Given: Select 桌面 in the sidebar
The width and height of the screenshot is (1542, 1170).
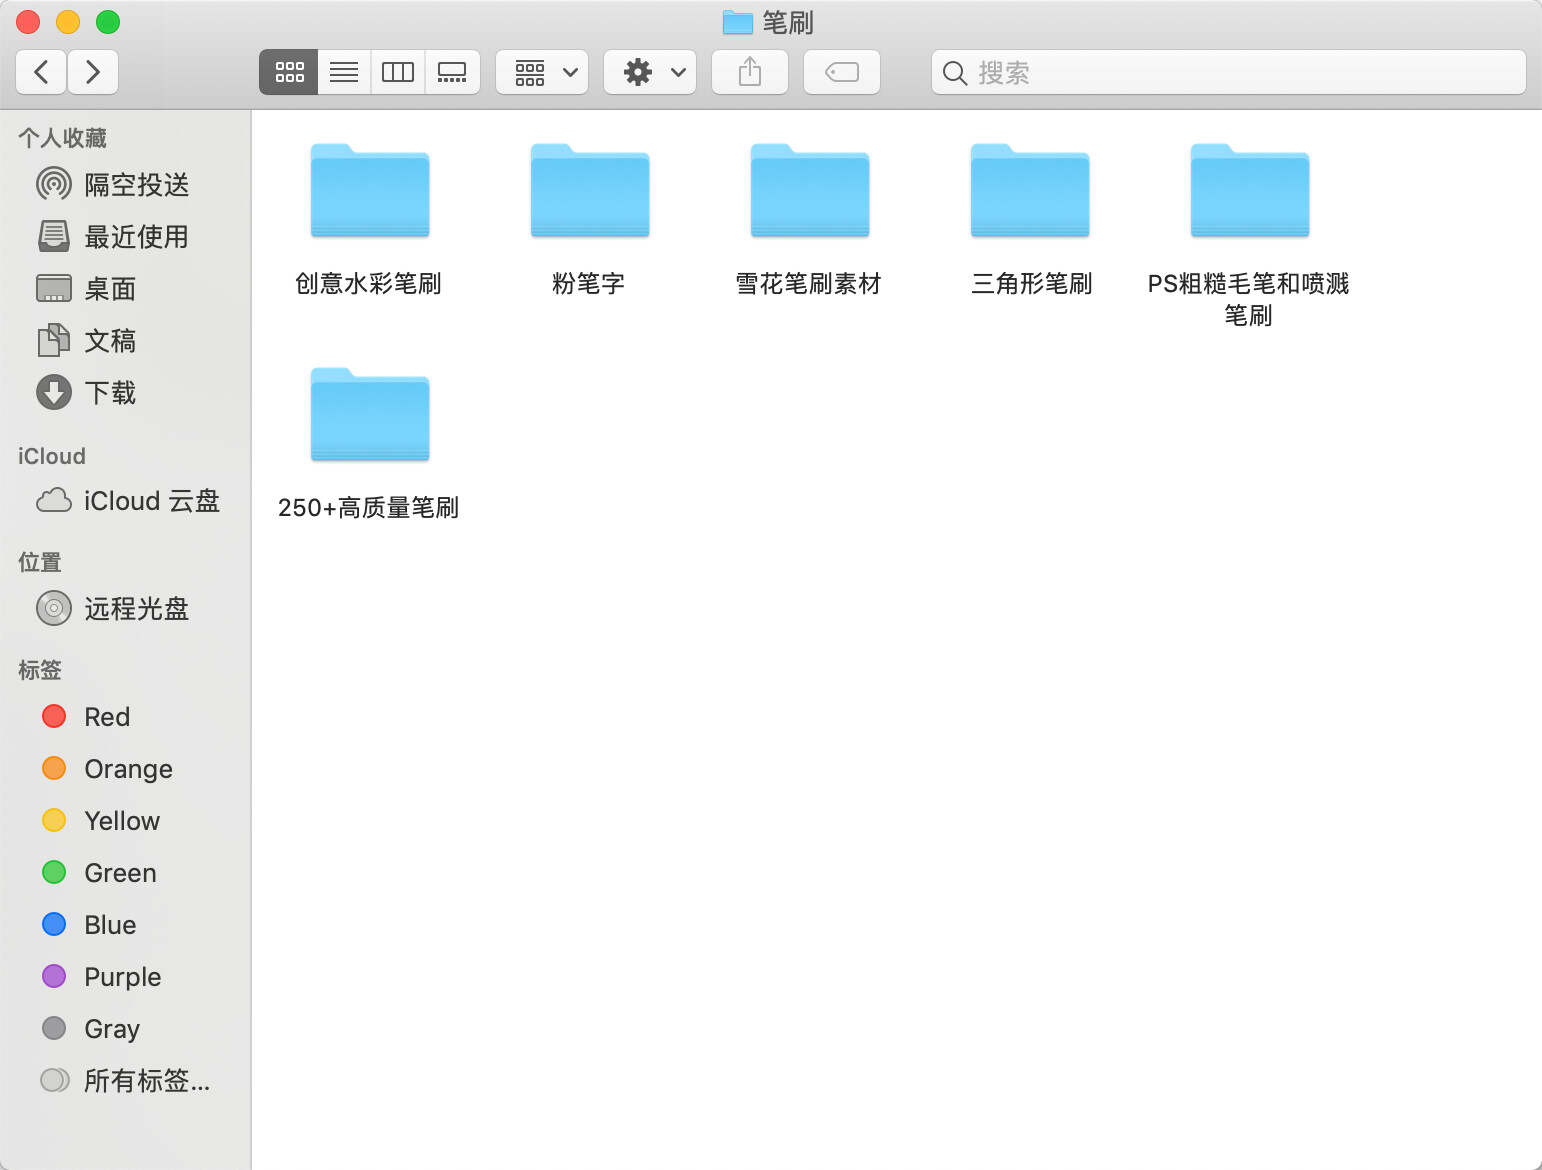Looking at the screenshot, I should click(x=109, y=289).
